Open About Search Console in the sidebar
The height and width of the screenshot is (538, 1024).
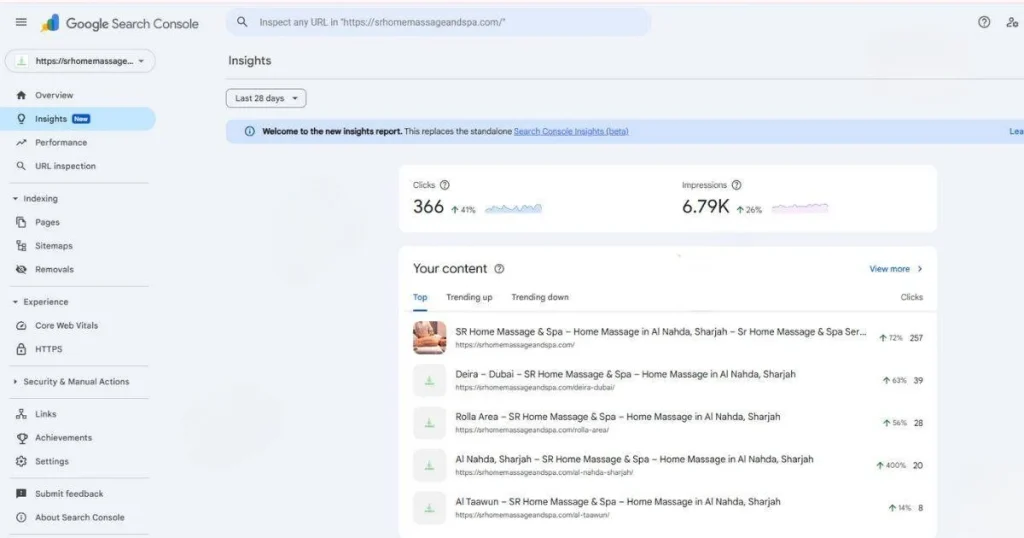click(x=80, y=517)
